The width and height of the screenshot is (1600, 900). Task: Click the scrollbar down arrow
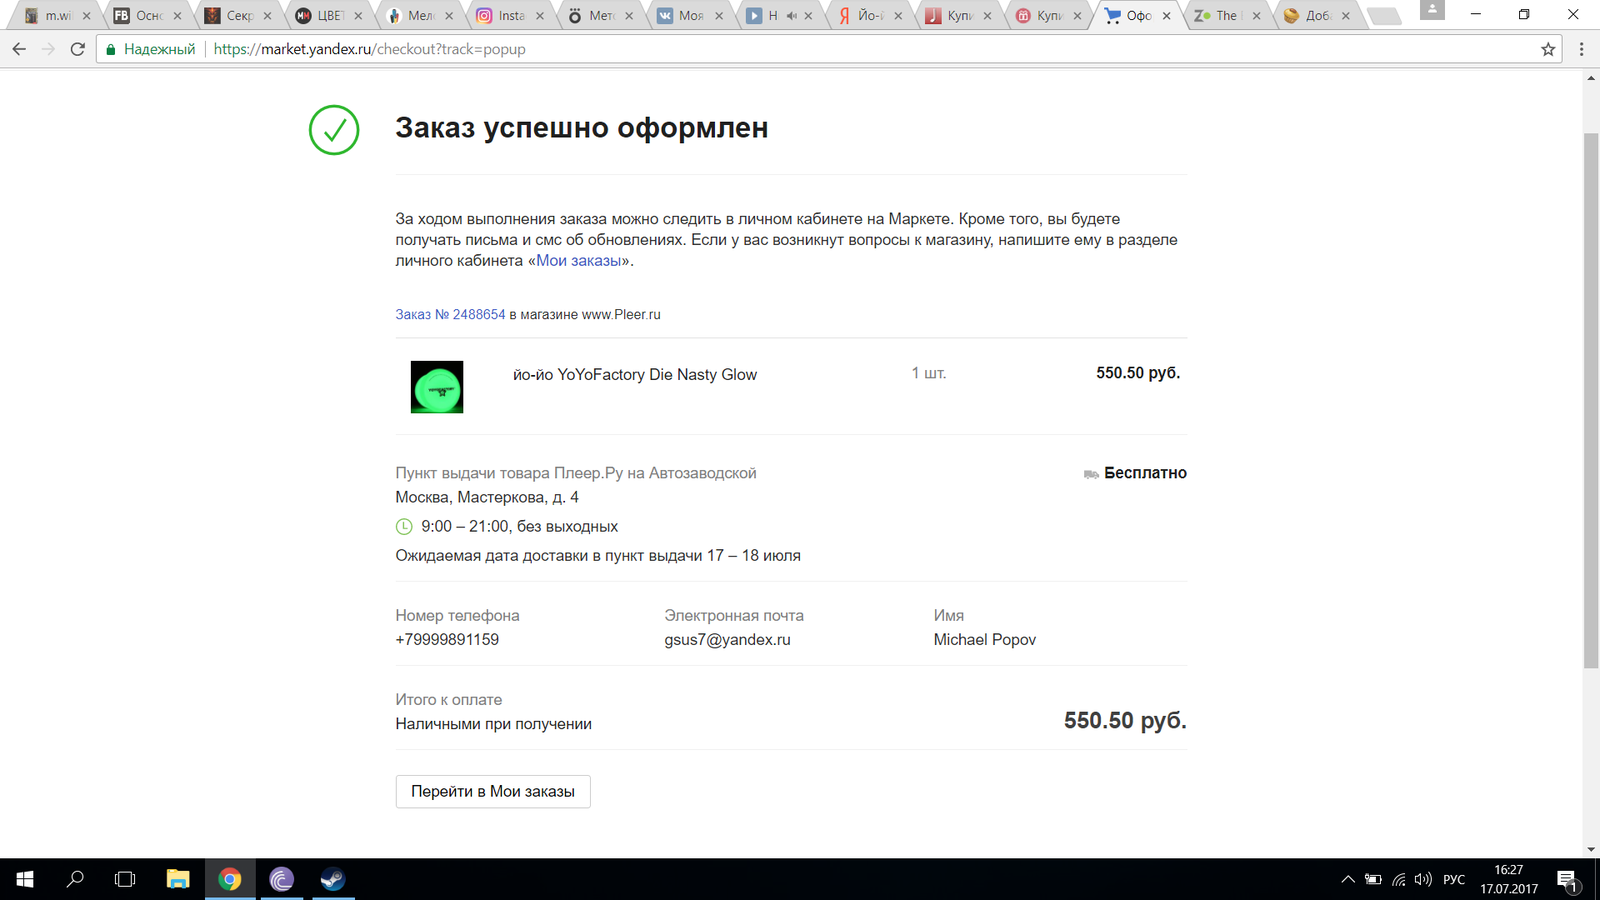[1591, 849]
